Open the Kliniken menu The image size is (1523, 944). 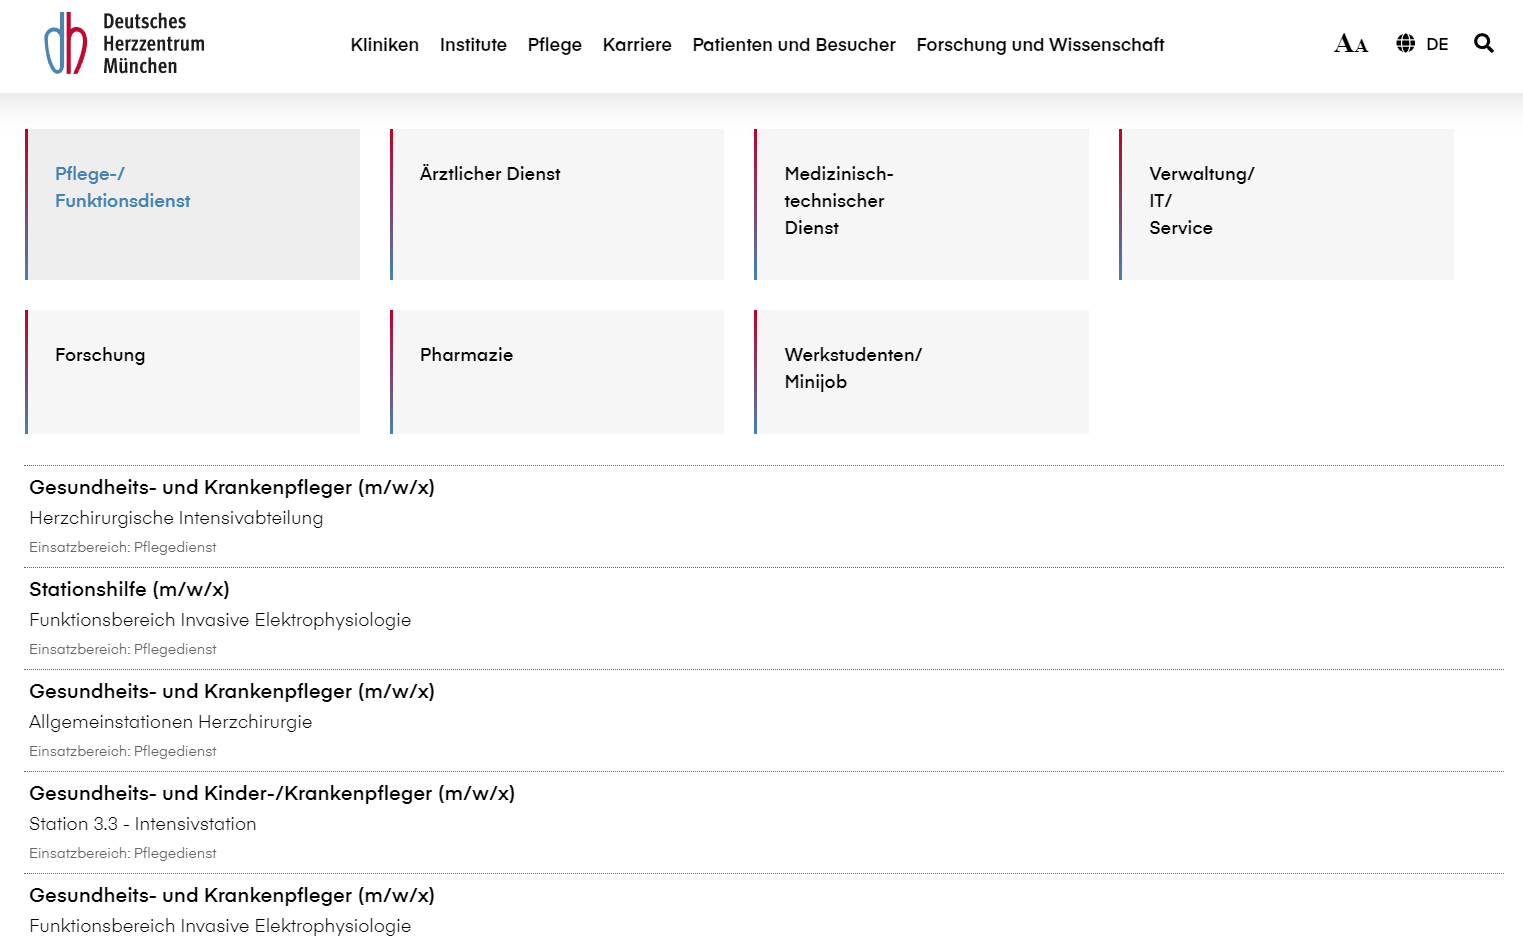[x=384, y=45]
